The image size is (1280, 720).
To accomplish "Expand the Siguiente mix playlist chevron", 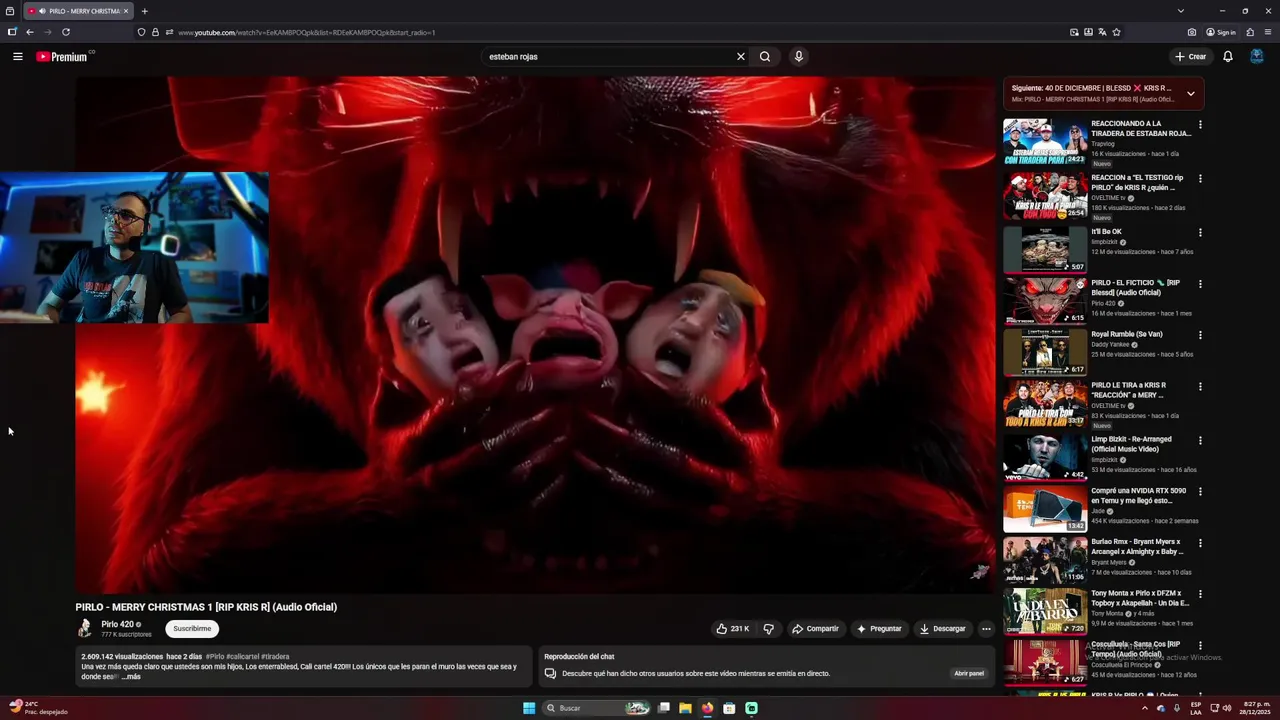I will [x=1190, y=94].
